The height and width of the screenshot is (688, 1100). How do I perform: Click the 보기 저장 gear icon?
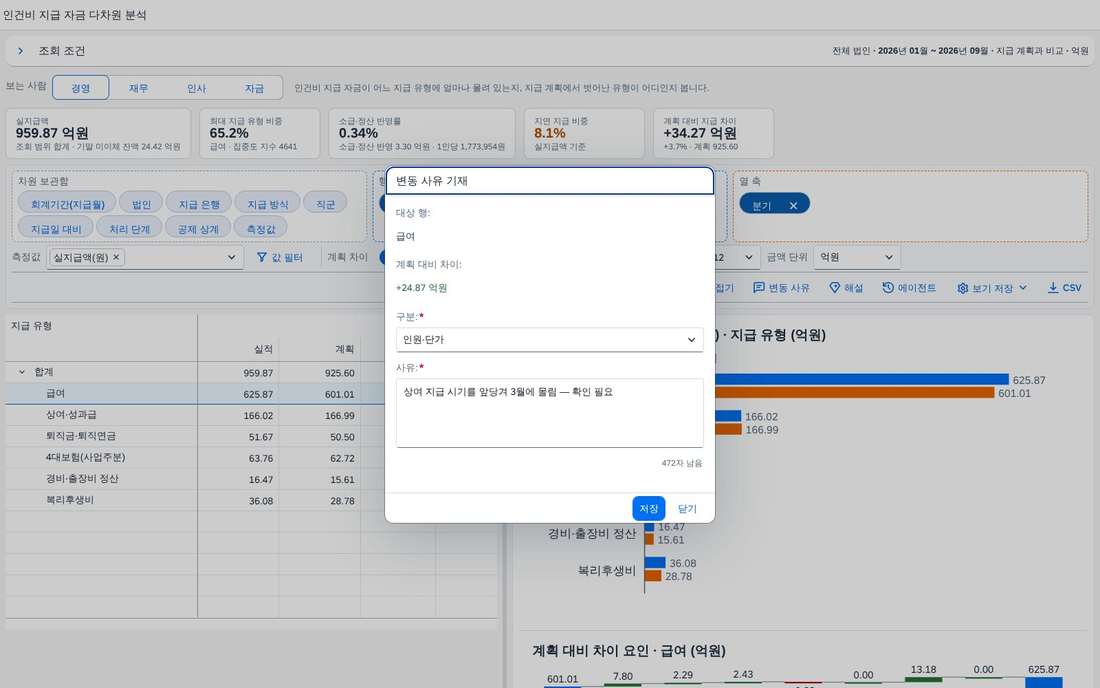962,288
